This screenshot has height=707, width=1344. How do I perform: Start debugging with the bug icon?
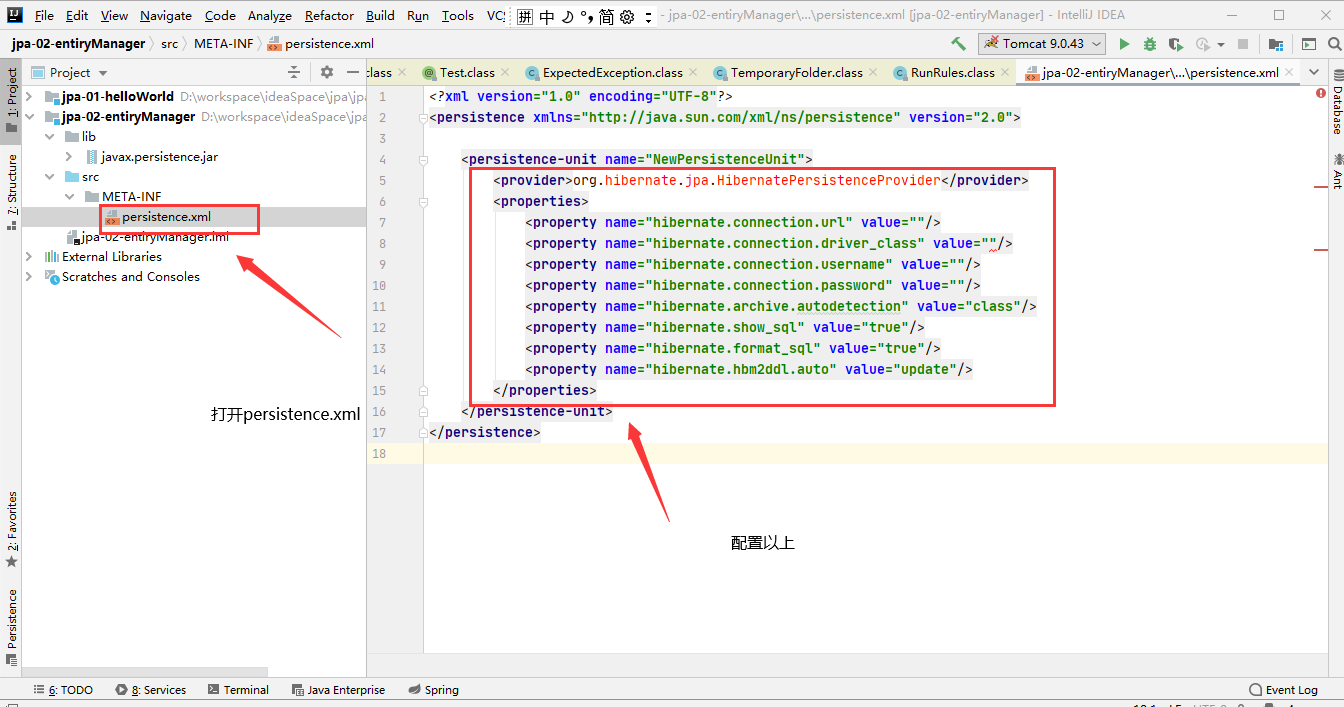(1150, 44)
